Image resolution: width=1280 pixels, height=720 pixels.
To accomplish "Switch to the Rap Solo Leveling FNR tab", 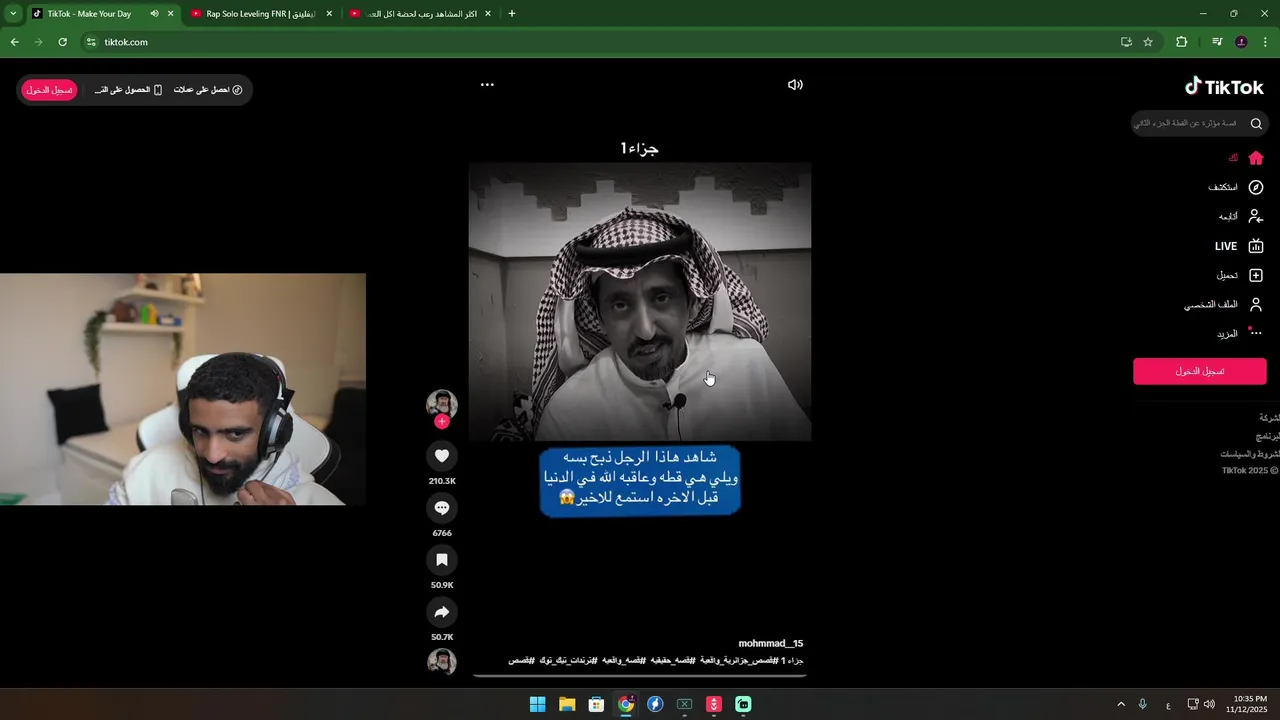I will (x=260, y=14).
